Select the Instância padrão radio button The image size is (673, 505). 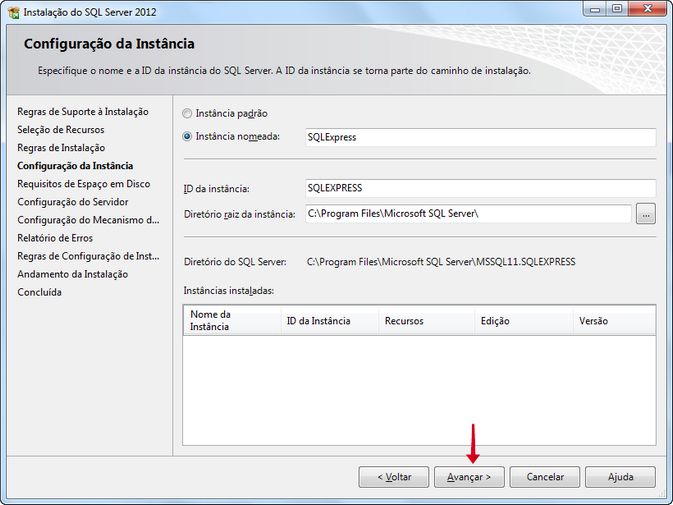pyautogui.click(x=187, y=113)
